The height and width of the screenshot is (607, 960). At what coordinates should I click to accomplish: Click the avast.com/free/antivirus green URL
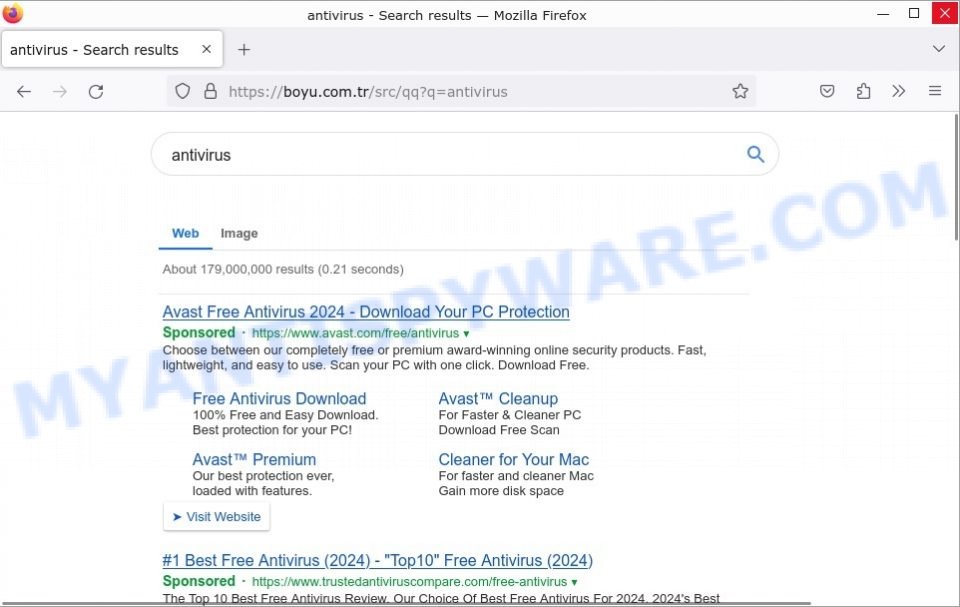pos(355,333)
